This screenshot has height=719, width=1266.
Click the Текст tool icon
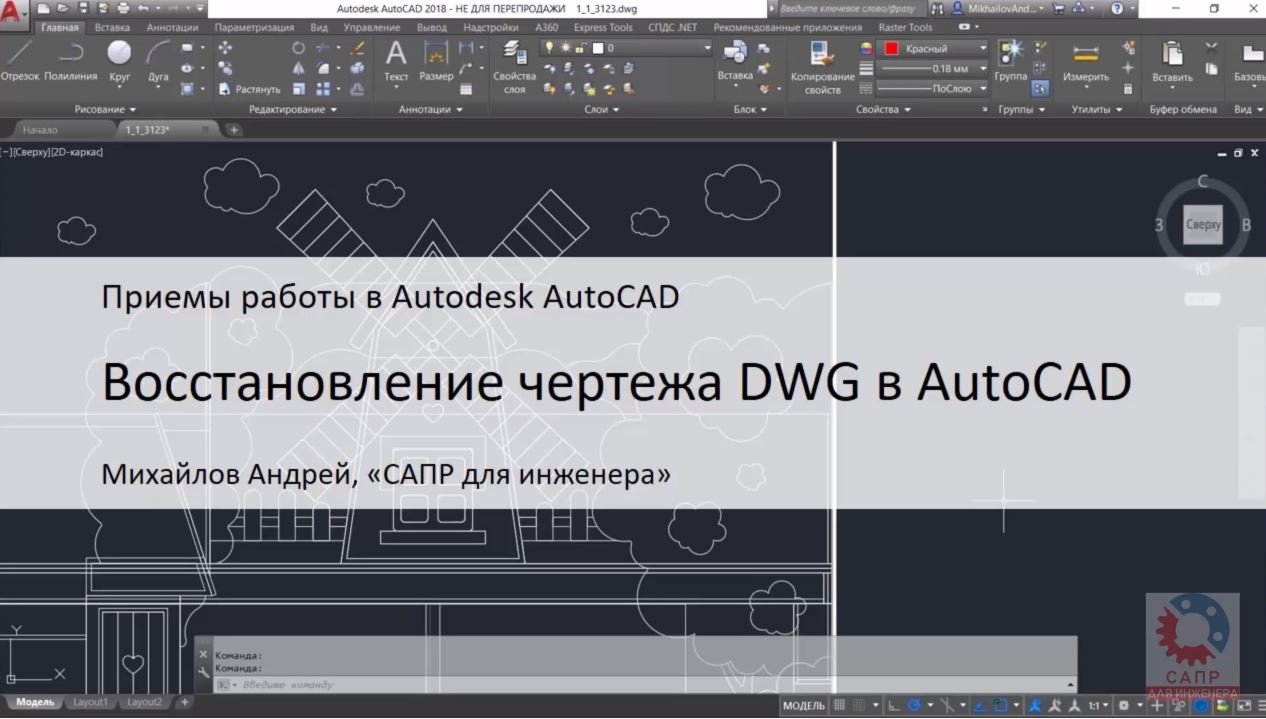pyautogui.click(x=396, y=60)
